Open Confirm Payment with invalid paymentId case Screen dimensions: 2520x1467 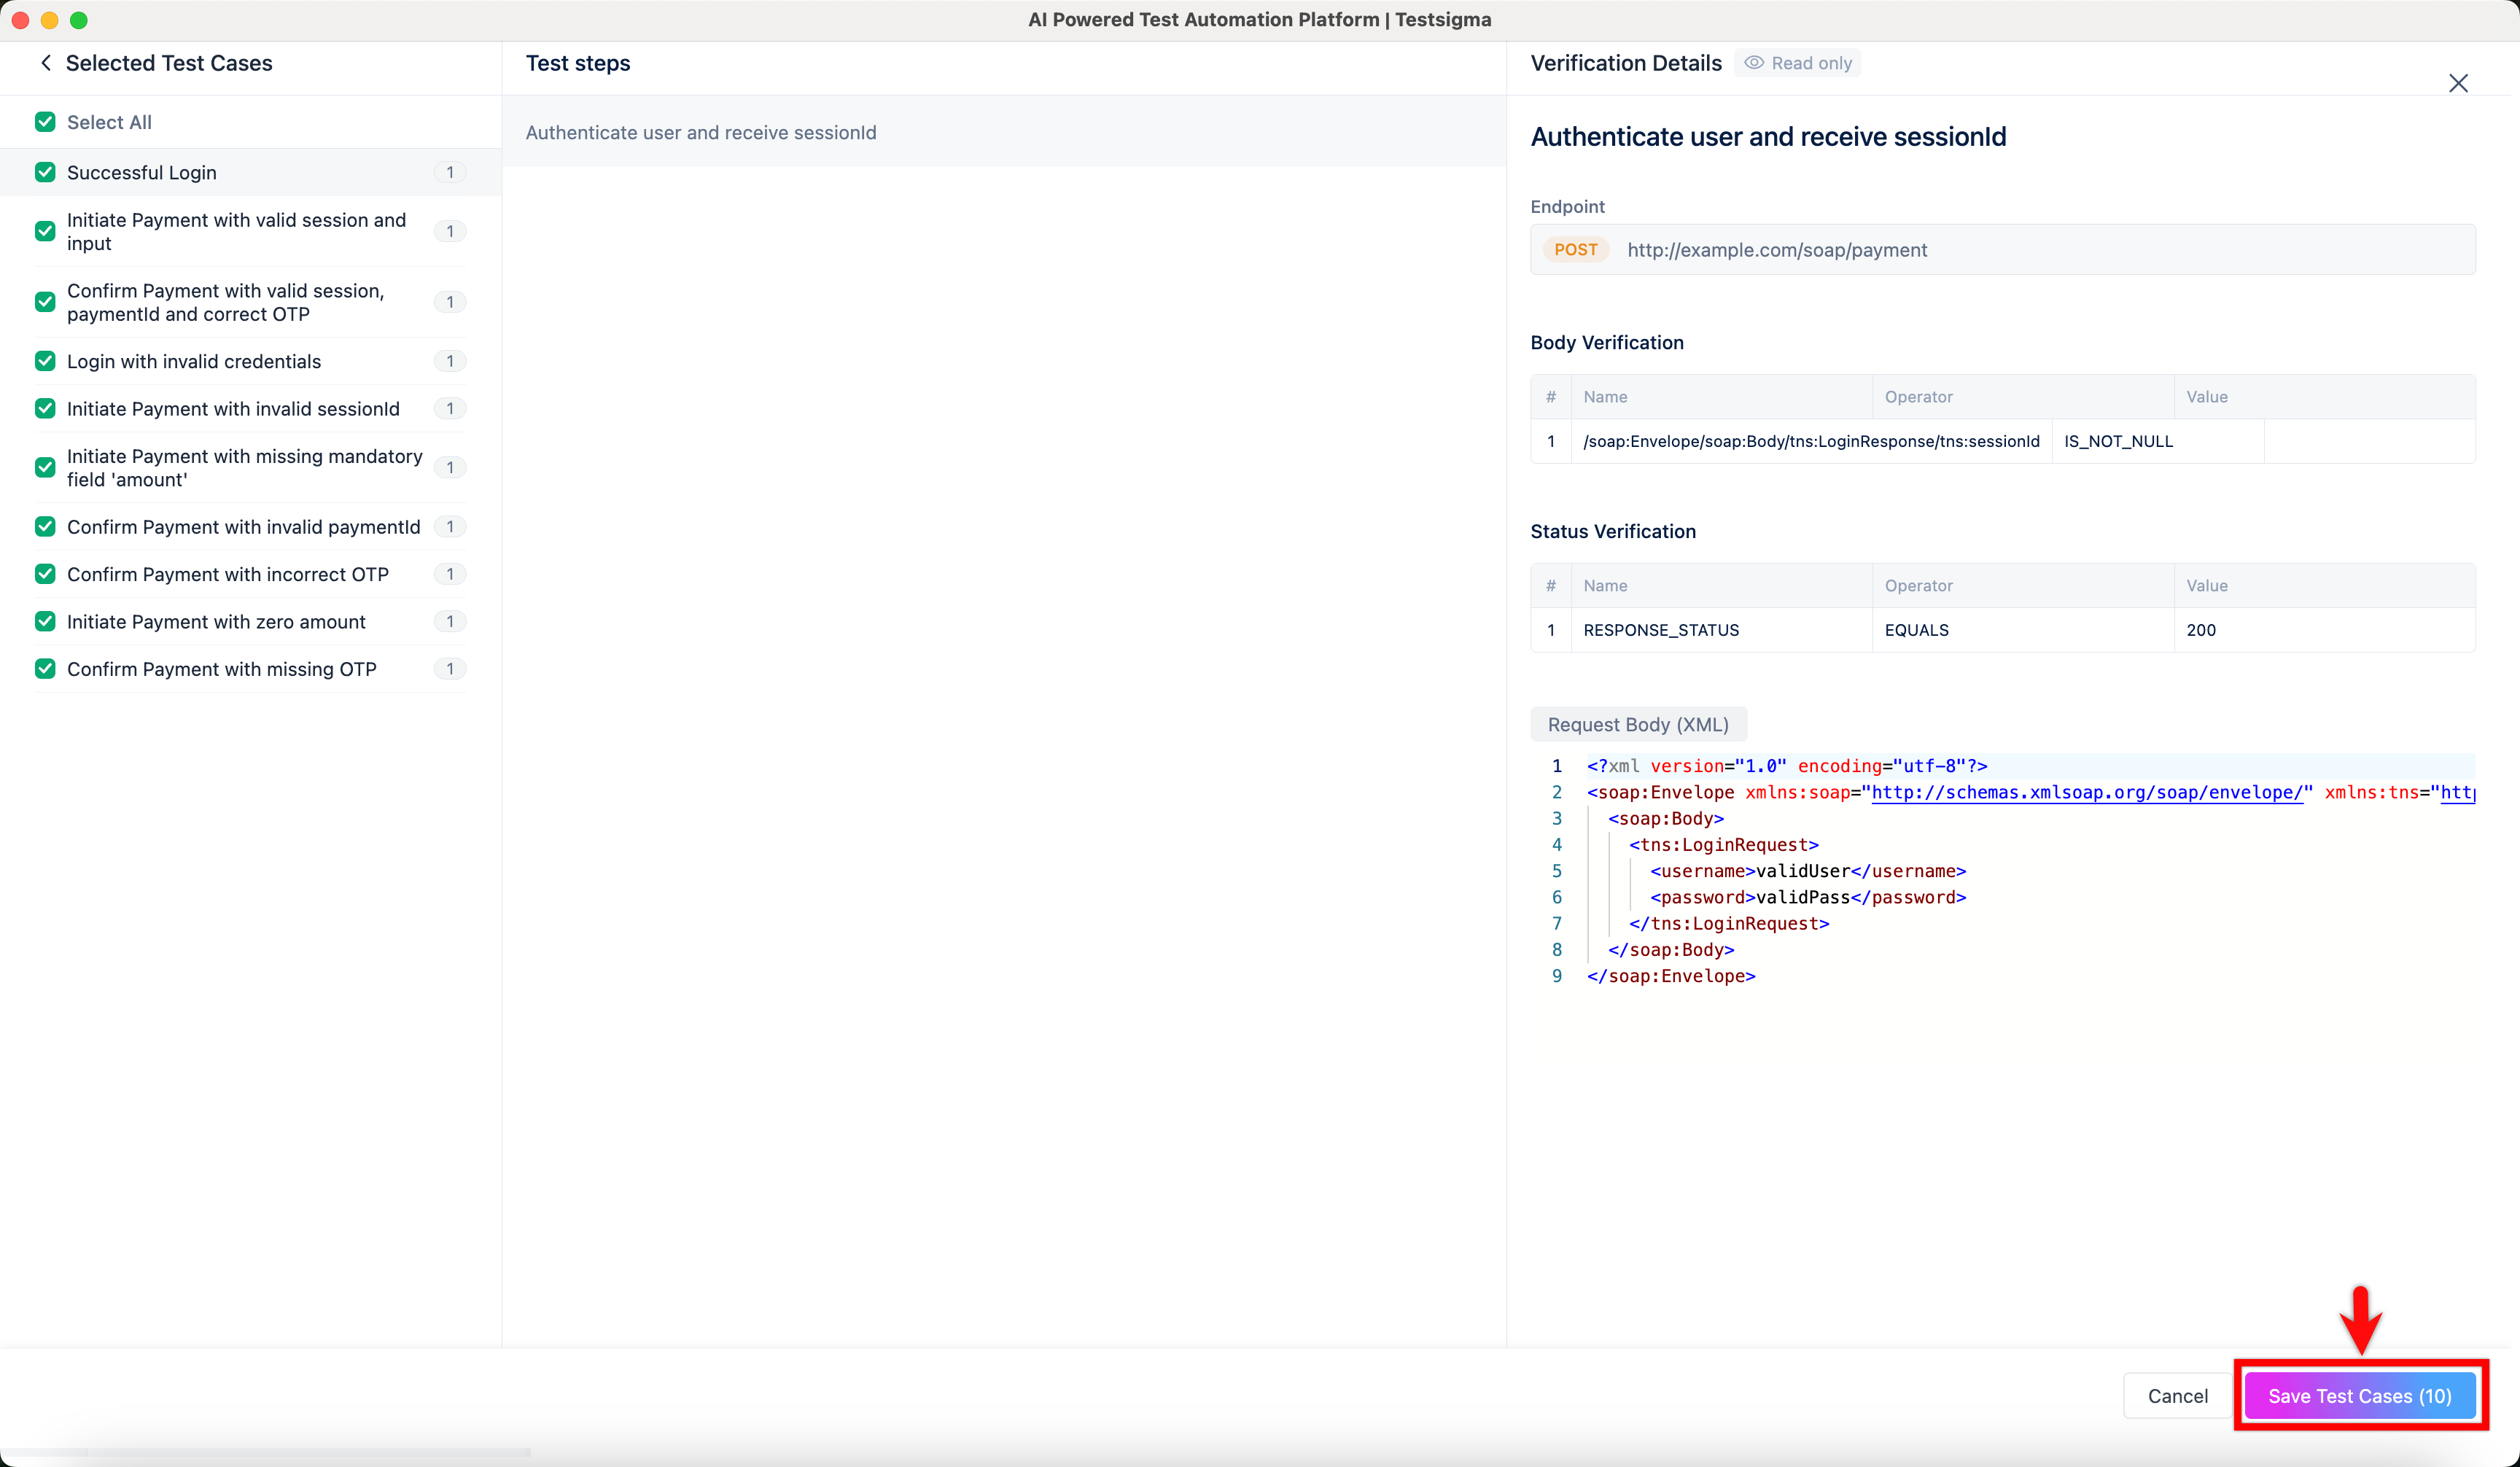coord(243,527)
